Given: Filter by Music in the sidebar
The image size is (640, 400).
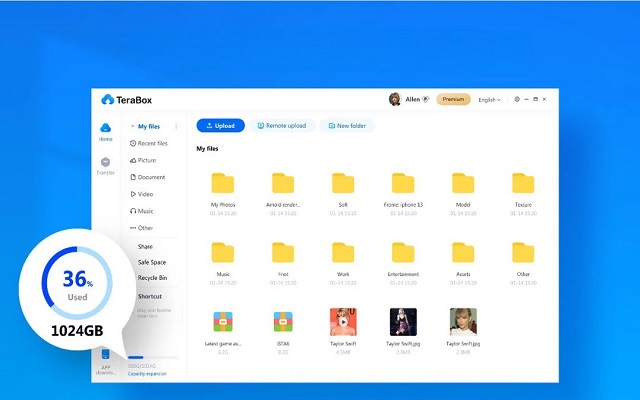Looking at the screenshot, I should (x=142, y=211).
